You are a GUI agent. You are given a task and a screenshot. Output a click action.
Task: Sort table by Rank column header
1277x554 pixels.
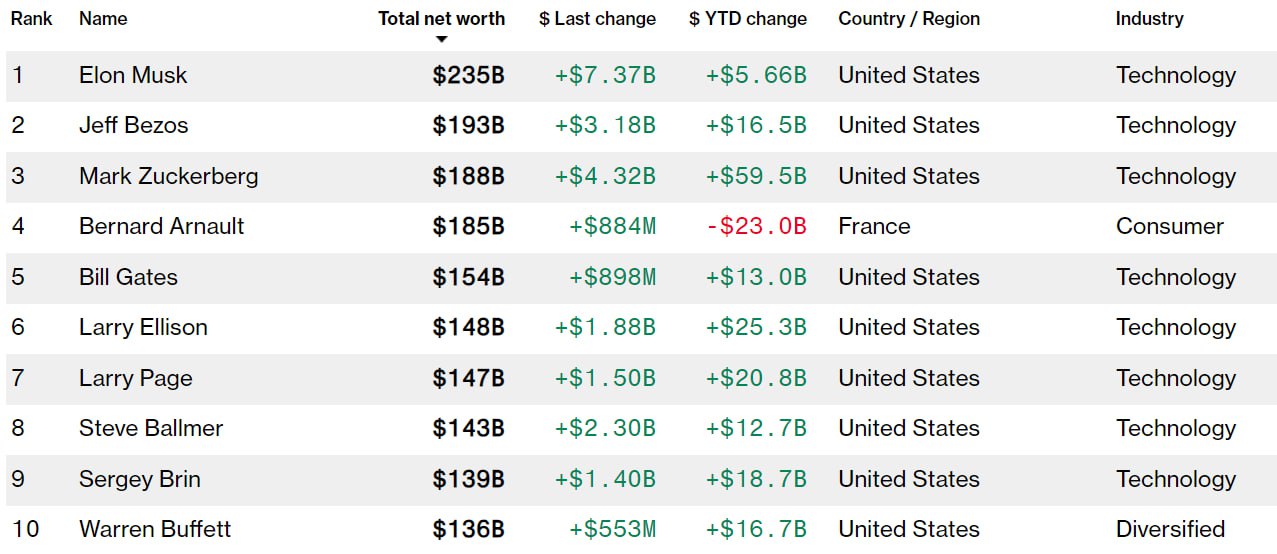coord(32,18)
